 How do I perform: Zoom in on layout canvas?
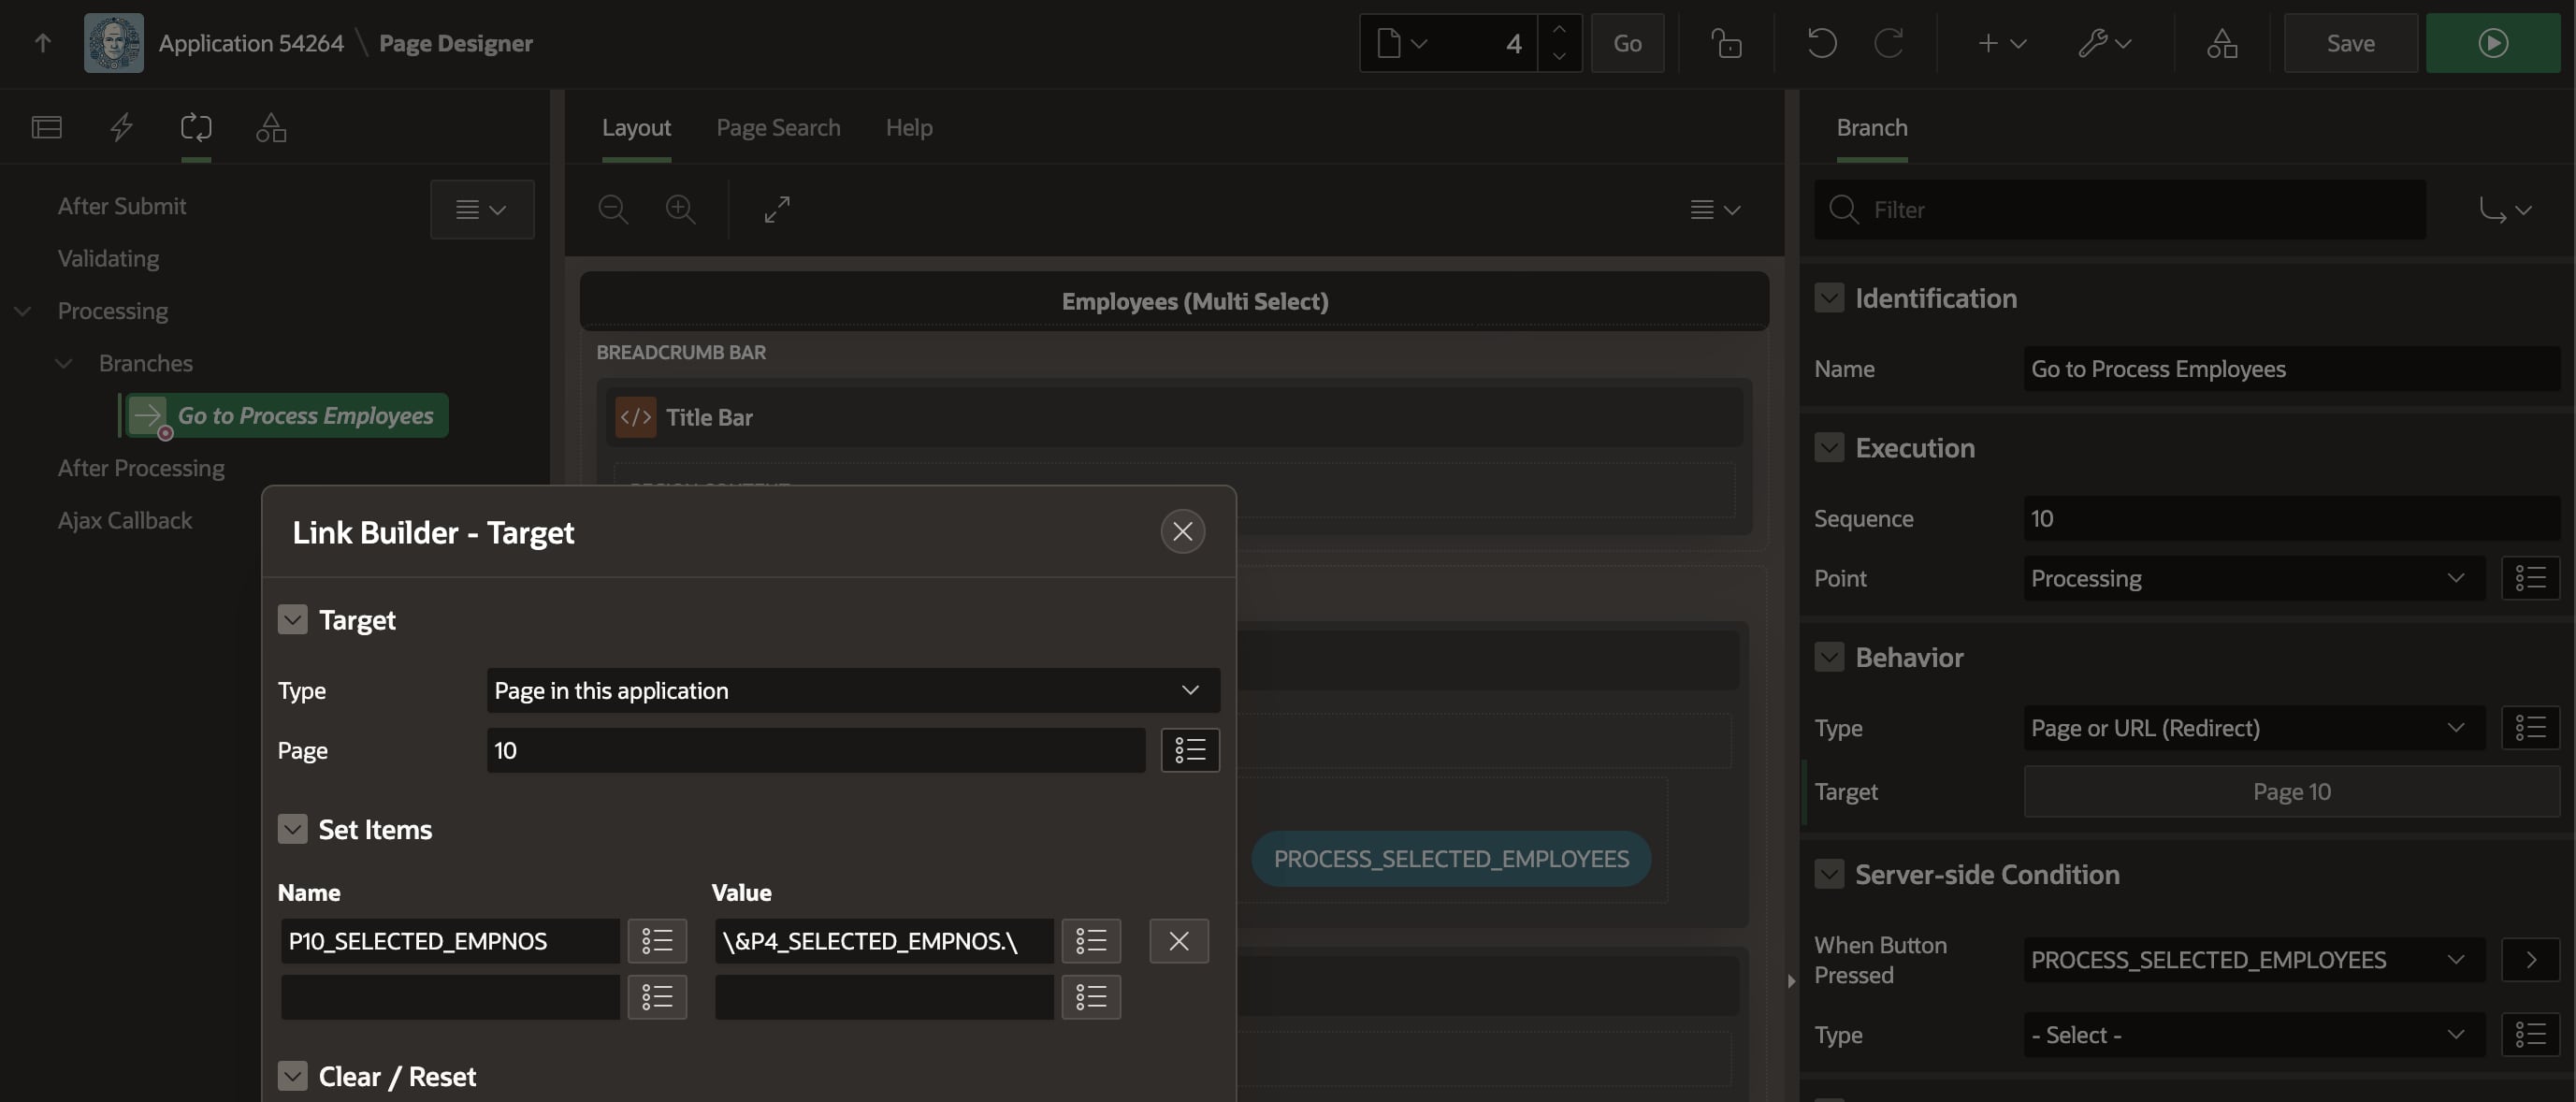[680, 209]
